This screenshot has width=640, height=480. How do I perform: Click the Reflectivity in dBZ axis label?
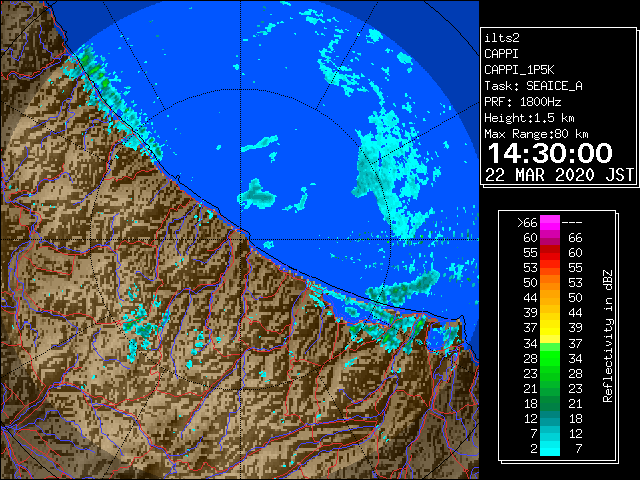608,336
